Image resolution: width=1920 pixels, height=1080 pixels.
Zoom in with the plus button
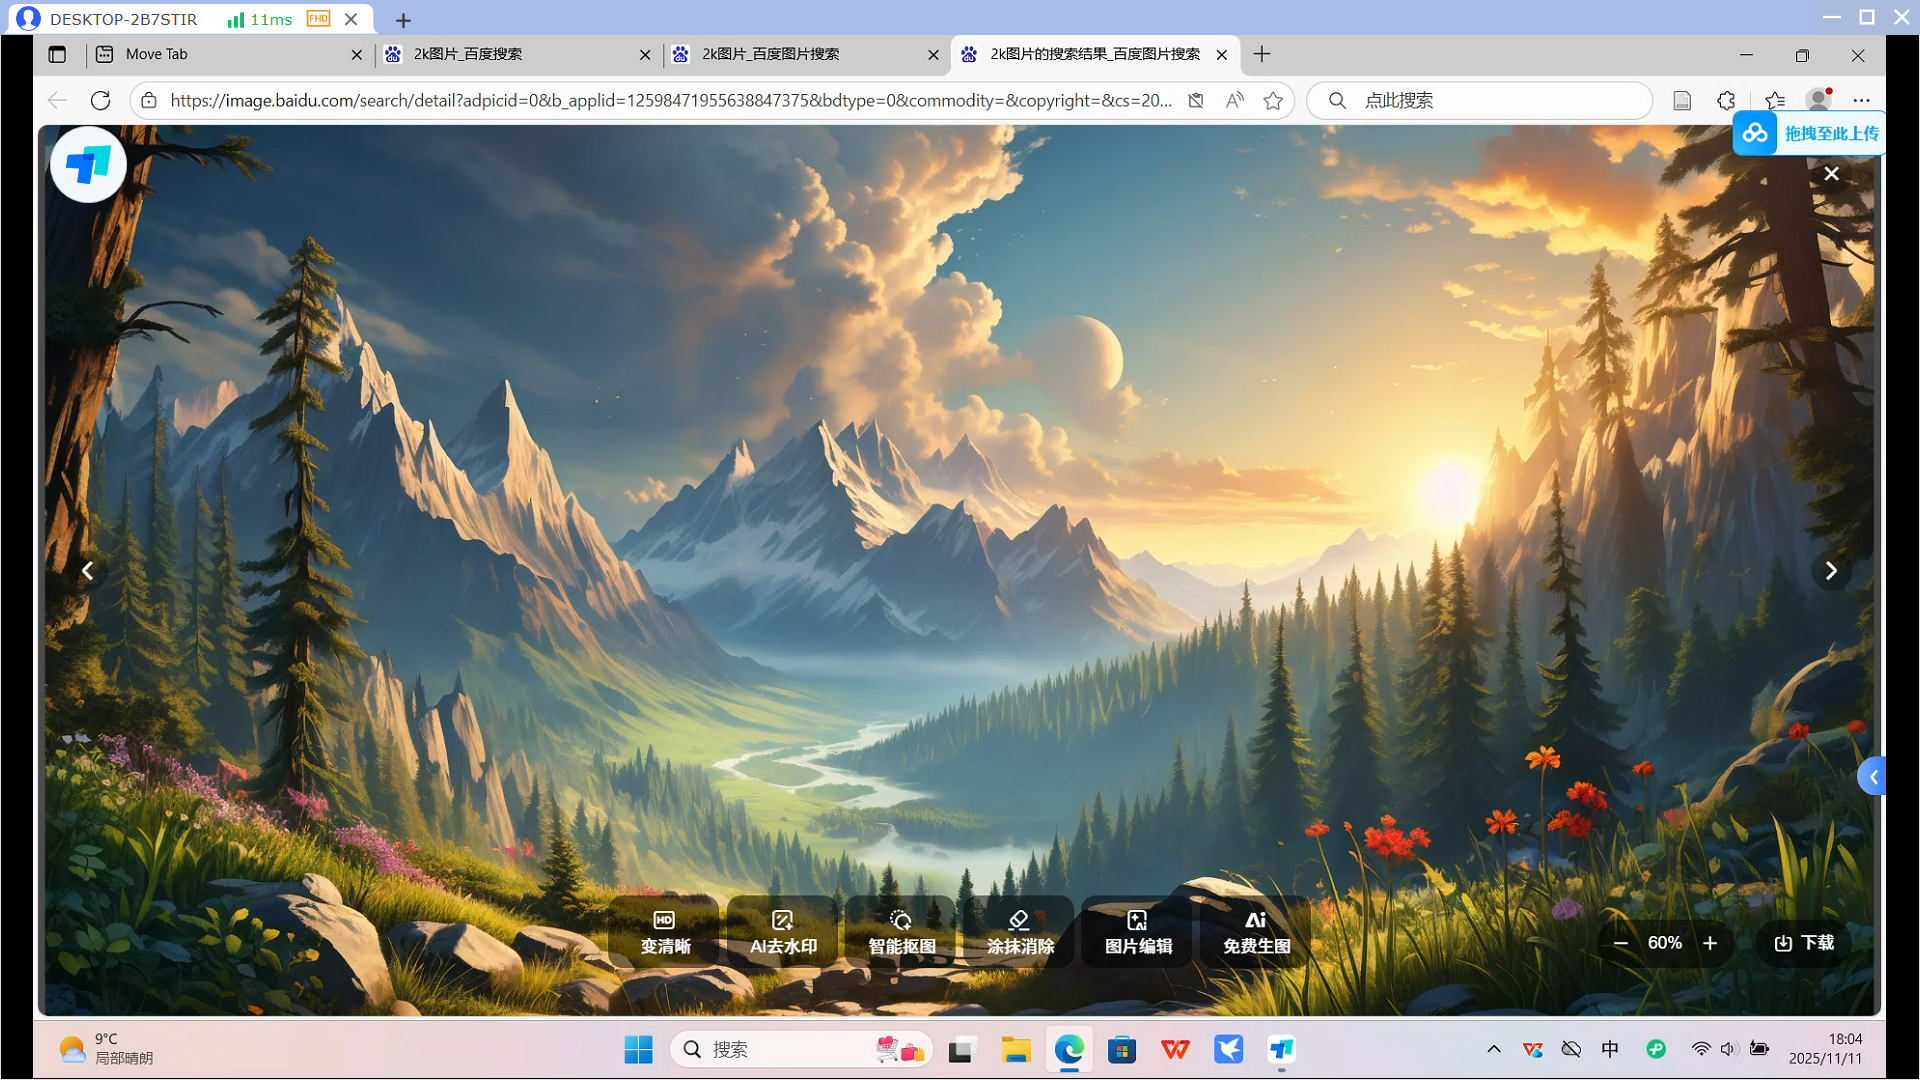(1710, 943)
